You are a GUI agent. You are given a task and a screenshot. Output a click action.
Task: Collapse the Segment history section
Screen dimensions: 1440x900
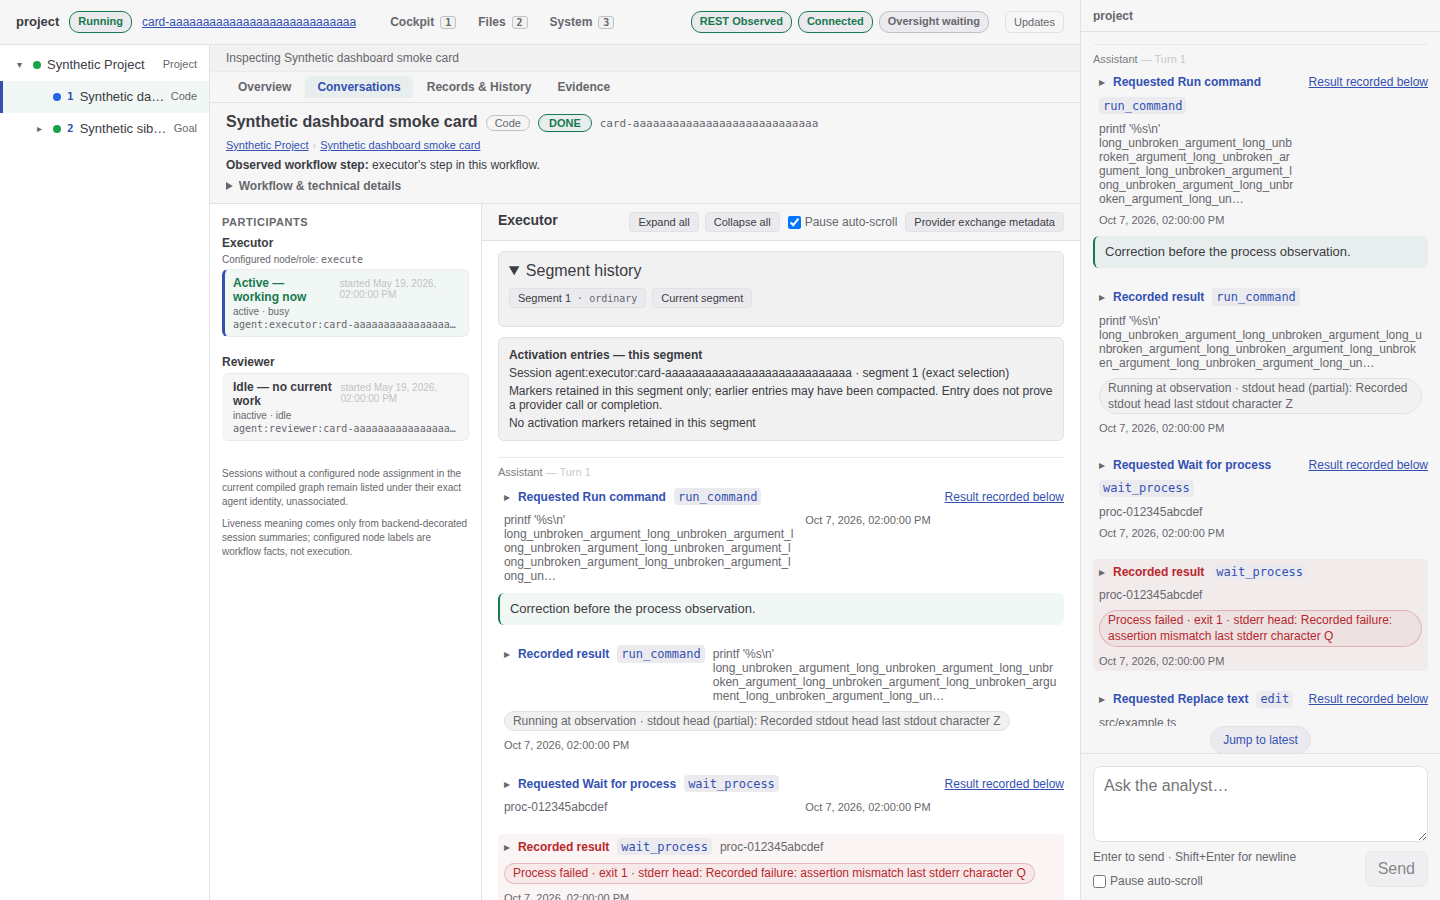[575, 271]
